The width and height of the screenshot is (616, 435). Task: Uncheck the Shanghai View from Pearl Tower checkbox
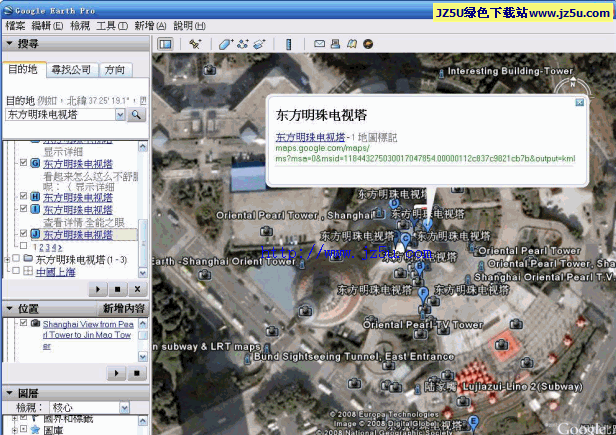pyautogui.click(x=23, y=323)
